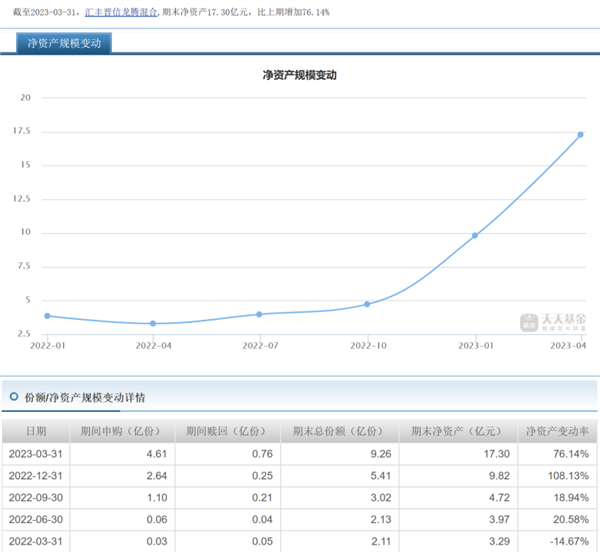Image resolution: width=600 pixels, height=552 pixels.
Task: Click the chart title 净资产规模变动
Action: [300, 75]
